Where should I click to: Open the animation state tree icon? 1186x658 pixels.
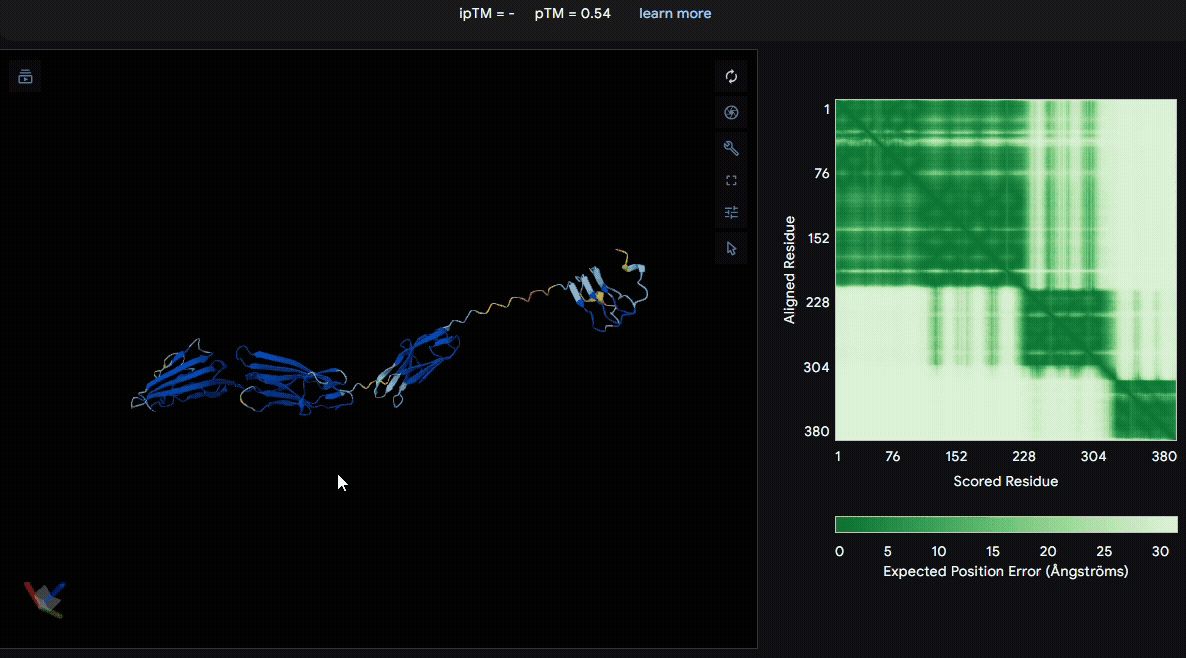[25, 76]
